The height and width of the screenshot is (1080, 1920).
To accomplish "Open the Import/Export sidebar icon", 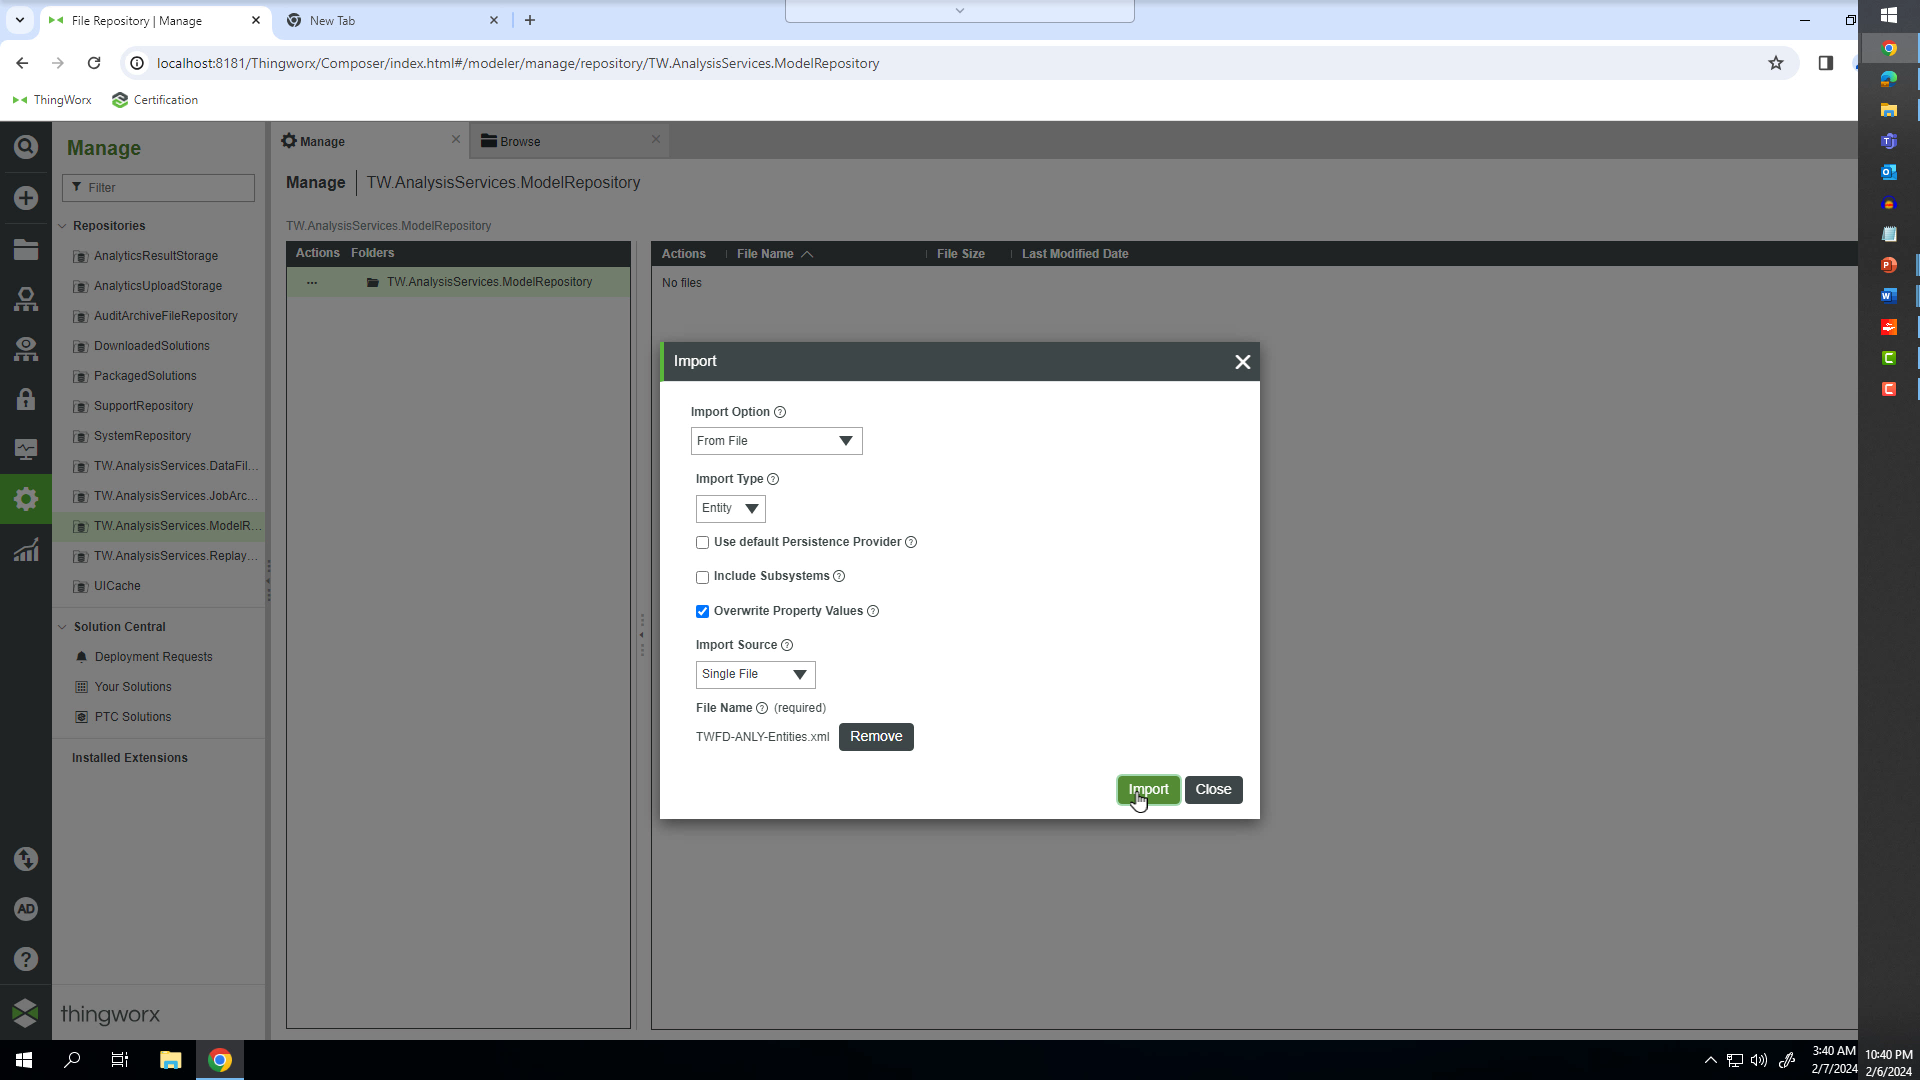I will coord(26,859).
